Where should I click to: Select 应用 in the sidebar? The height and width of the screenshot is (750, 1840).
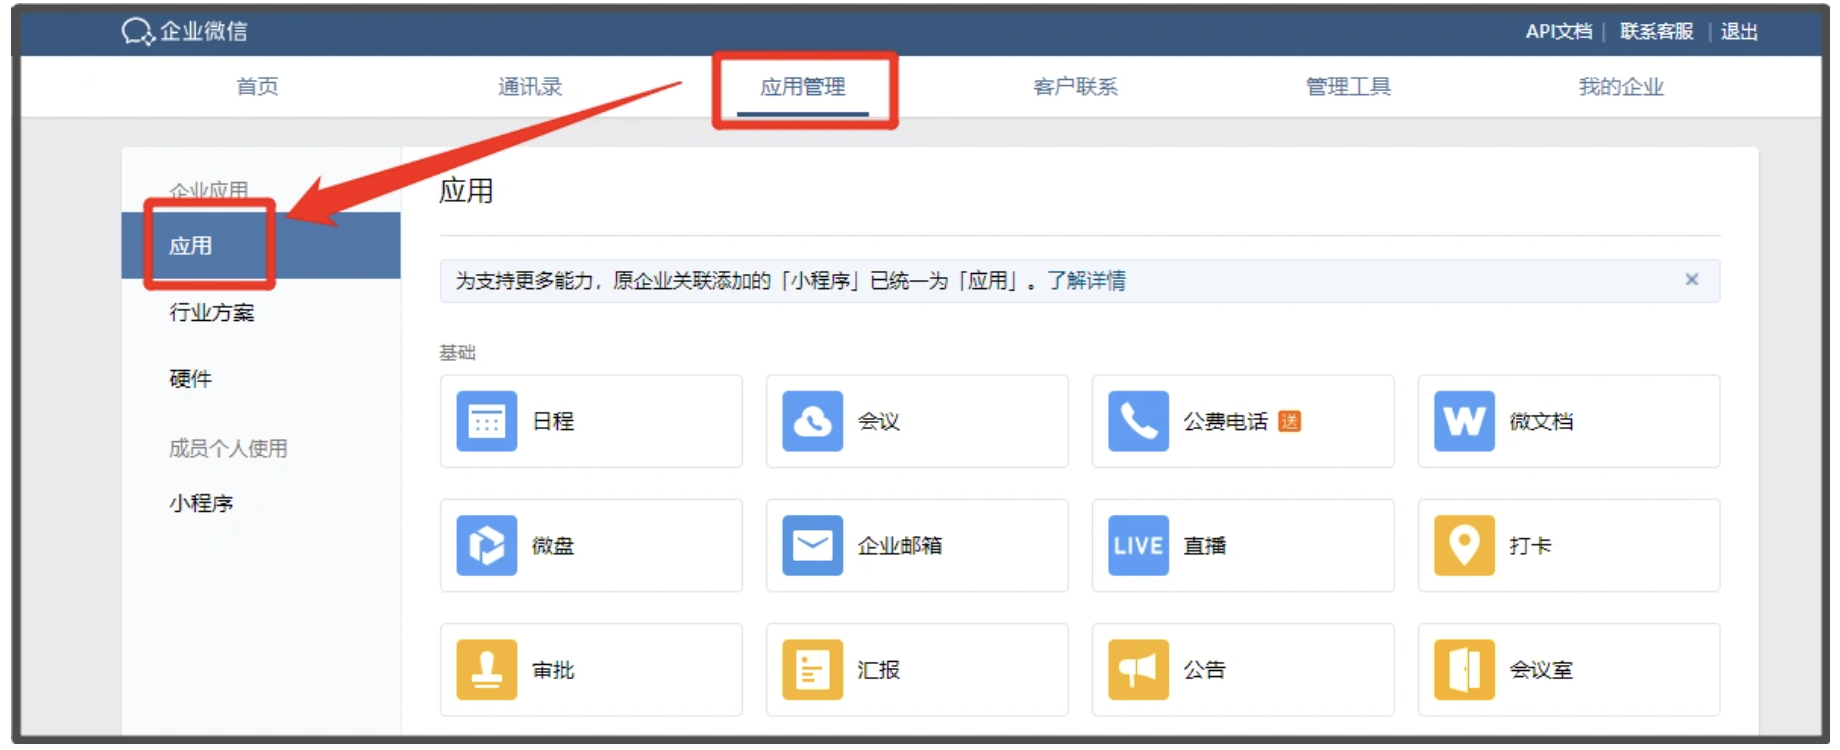click(x=261, y=246)
